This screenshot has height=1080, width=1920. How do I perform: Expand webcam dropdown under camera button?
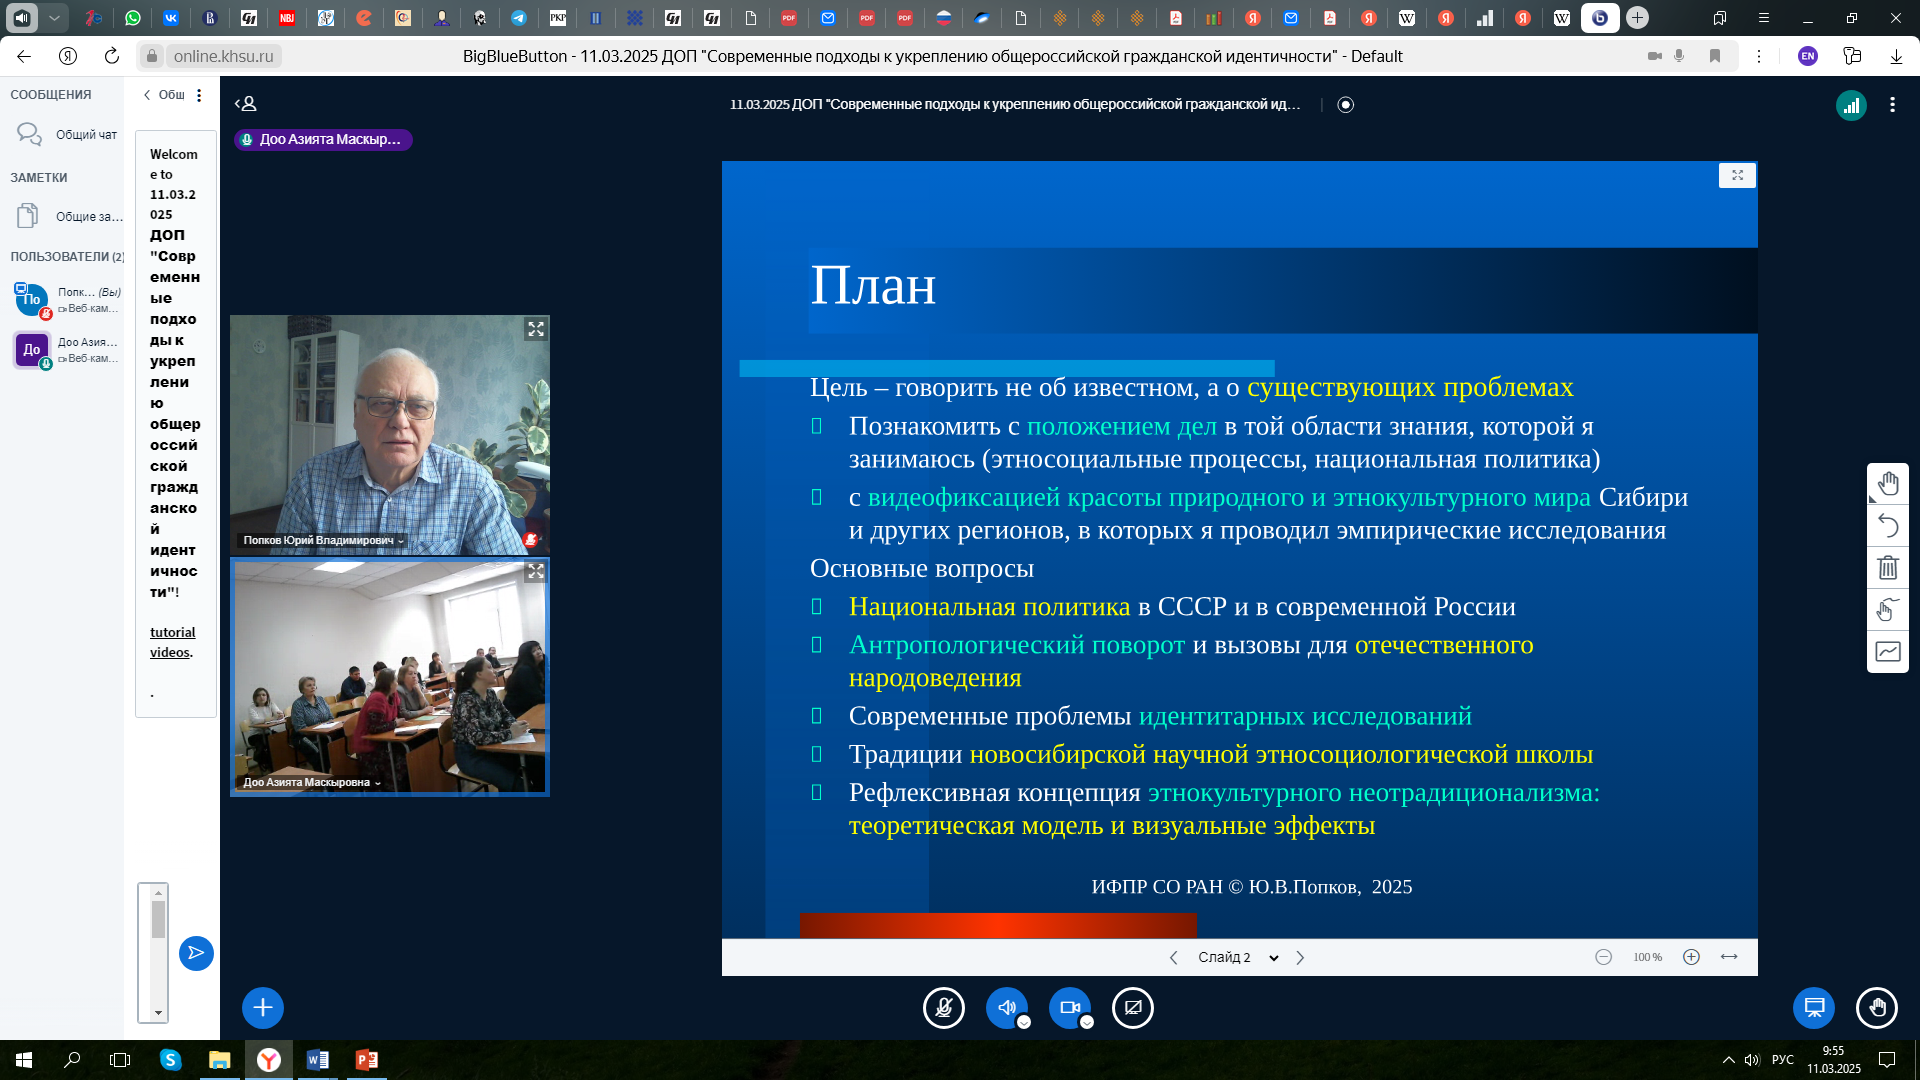1087,1023
